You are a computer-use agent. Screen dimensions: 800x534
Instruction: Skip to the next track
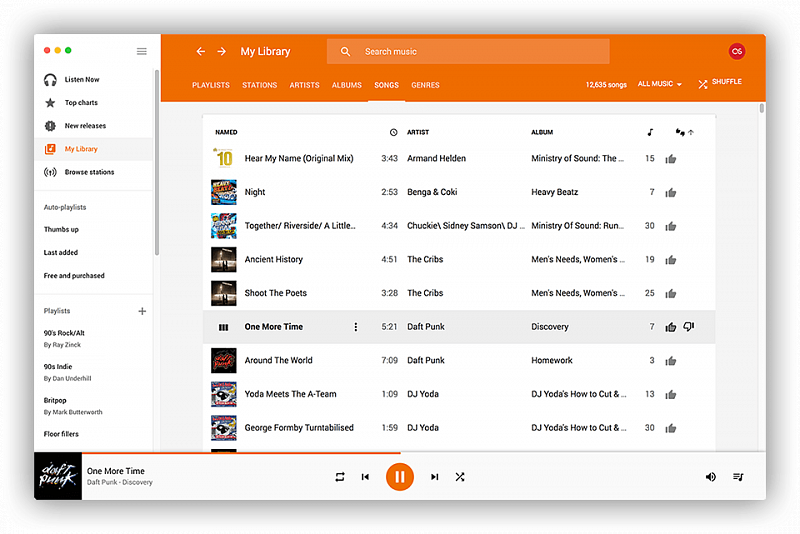tap(434, 477)
